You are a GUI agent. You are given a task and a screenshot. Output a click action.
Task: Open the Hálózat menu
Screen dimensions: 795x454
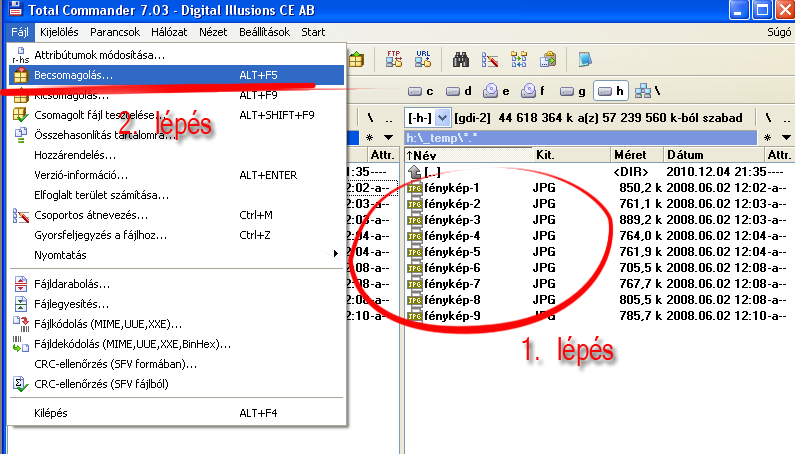(x=169, y=32)
